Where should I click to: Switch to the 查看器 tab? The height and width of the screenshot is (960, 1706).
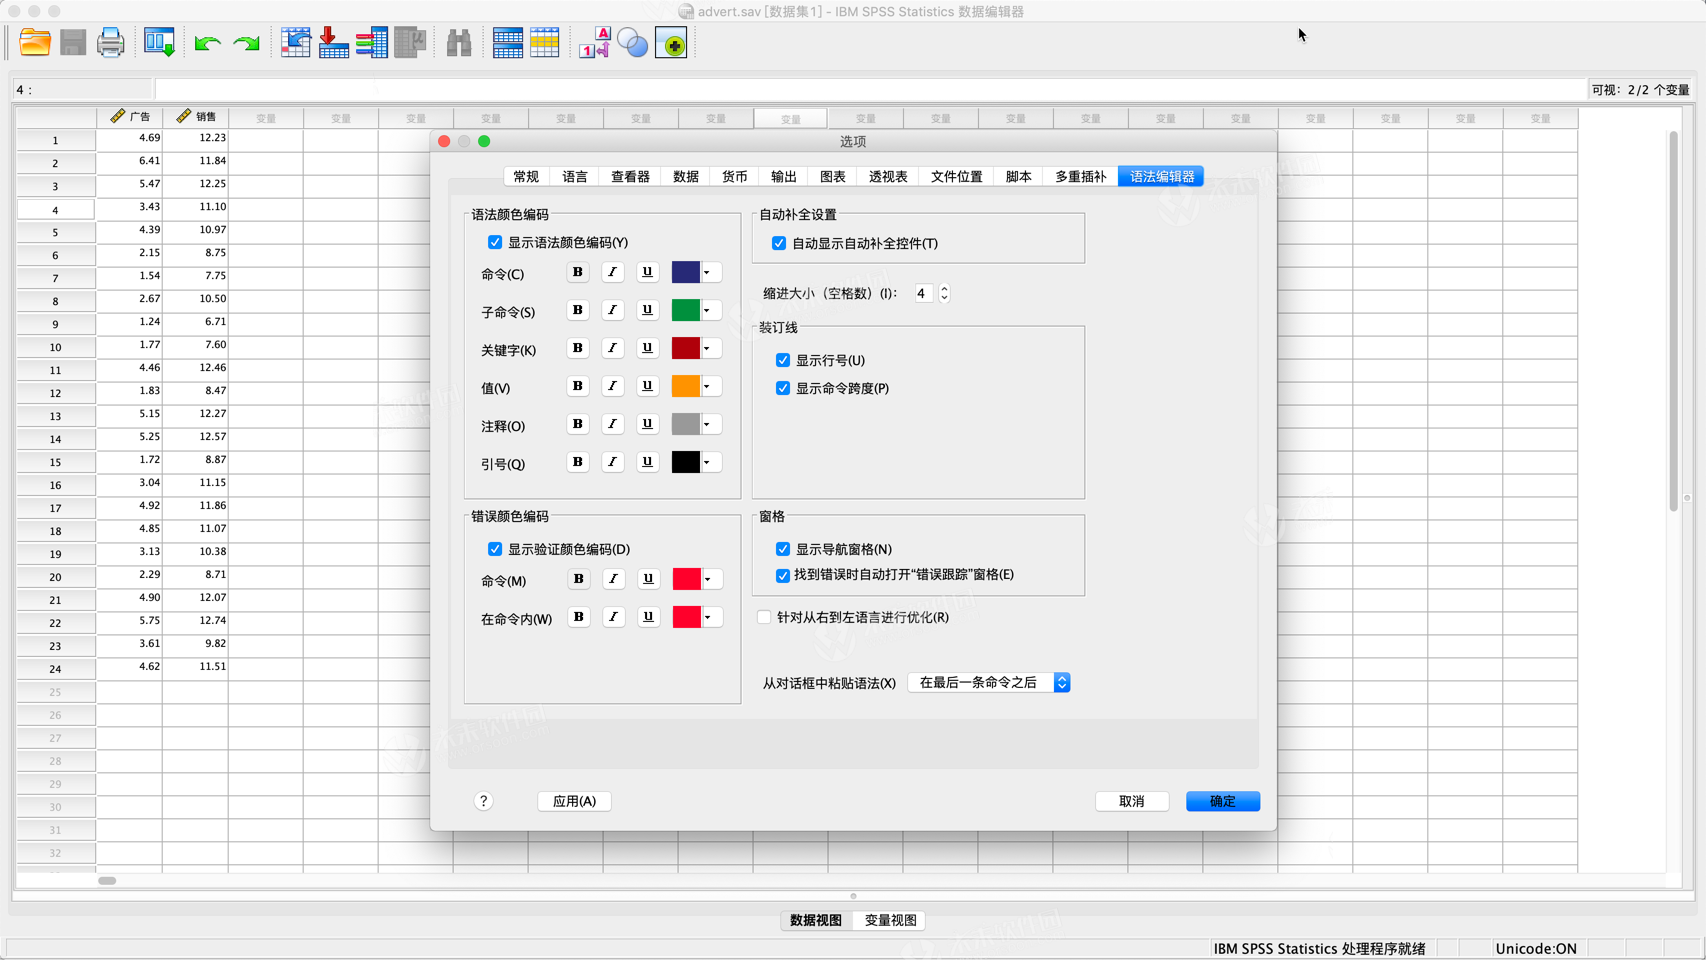point(630,176)
